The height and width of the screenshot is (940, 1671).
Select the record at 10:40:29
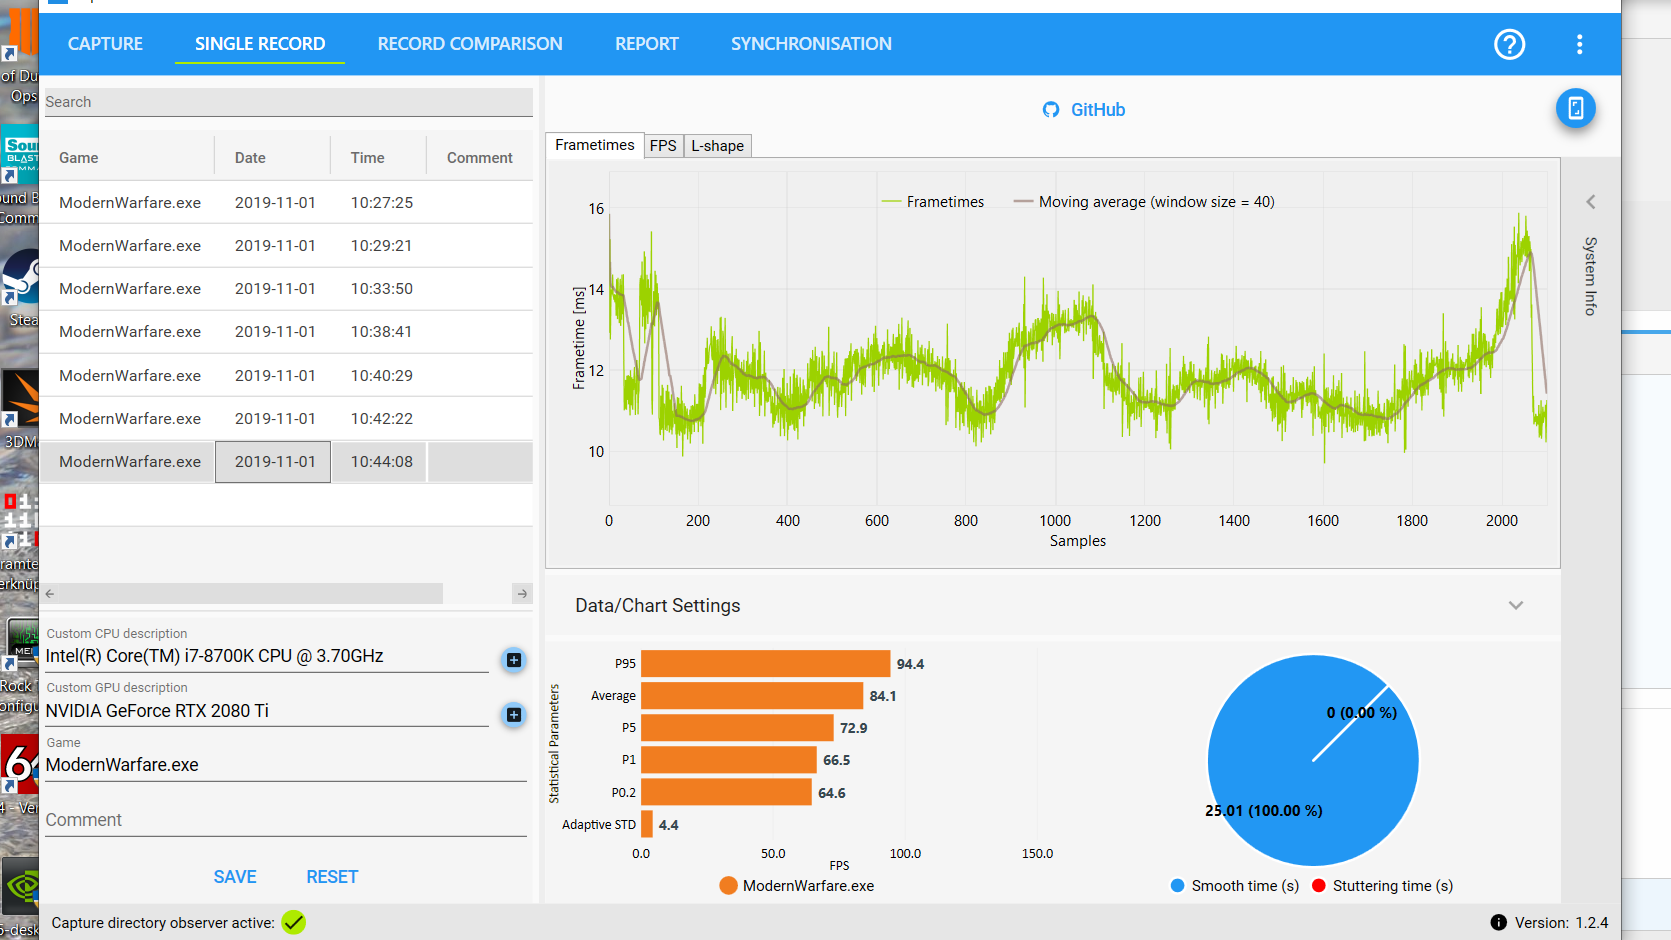(x=288, y=375)
